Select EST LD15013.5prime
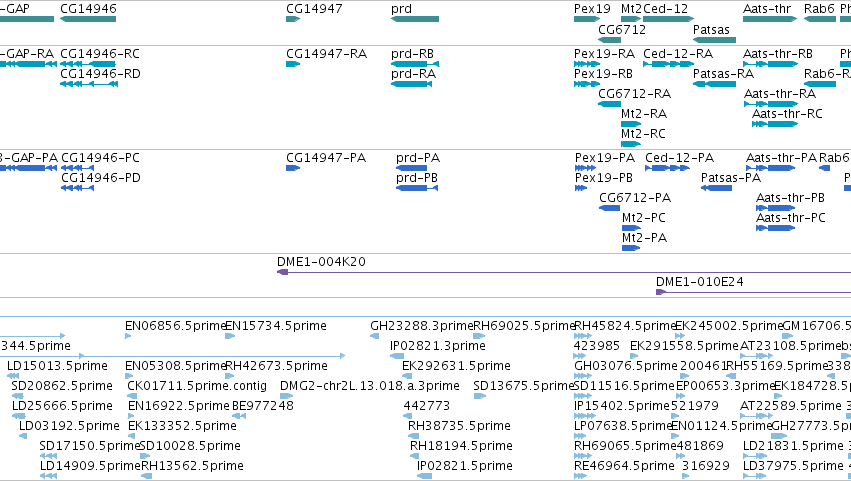851x481 pixels. [x=57, y=366]
